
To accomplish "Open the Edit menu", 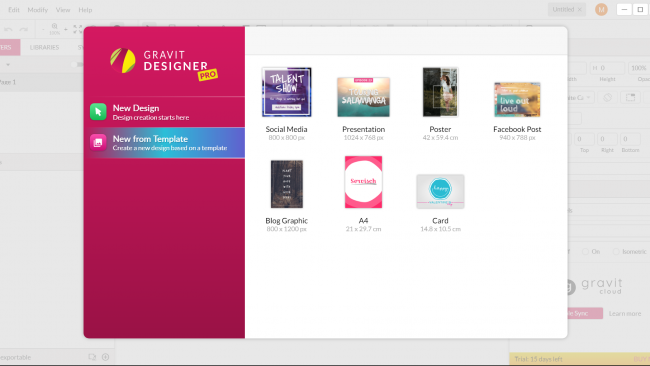I will tap(14, 10).
